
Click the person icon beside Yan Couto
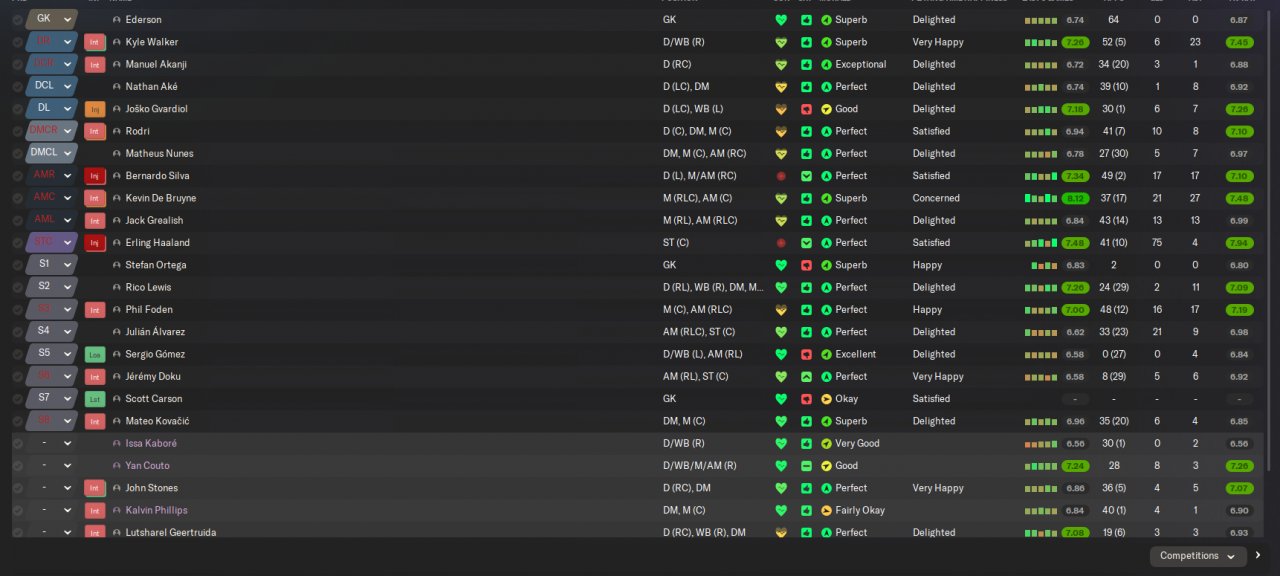point(117,466)
